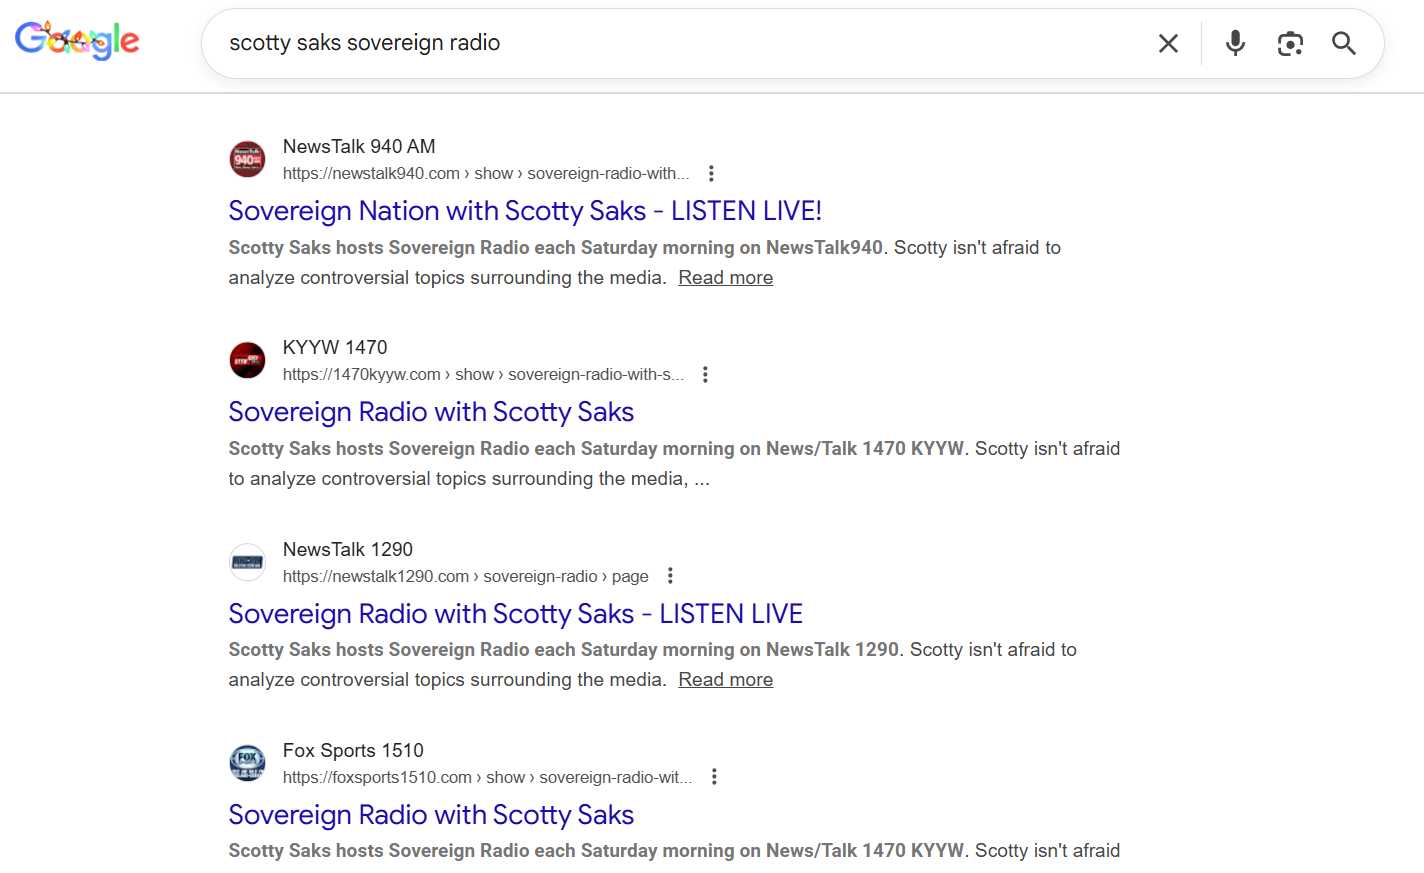Click the NewsTalk 1290 site favicon

(x=247, y=562)
